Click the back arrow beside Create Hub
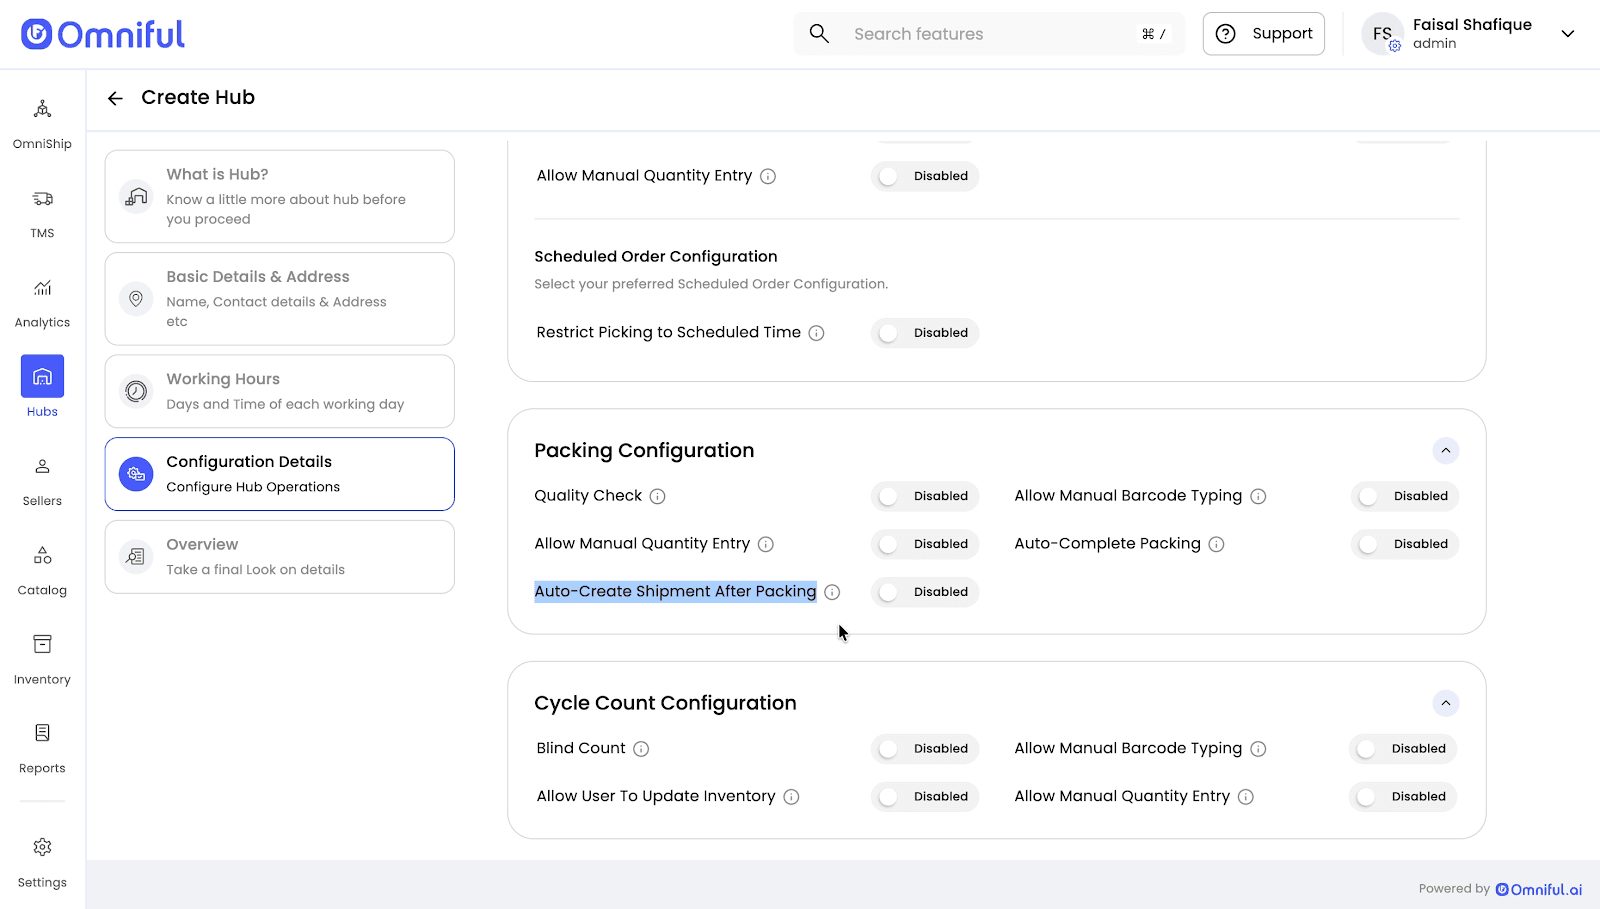Screen dimensions: 1600x909 click(x=115, y=98)
